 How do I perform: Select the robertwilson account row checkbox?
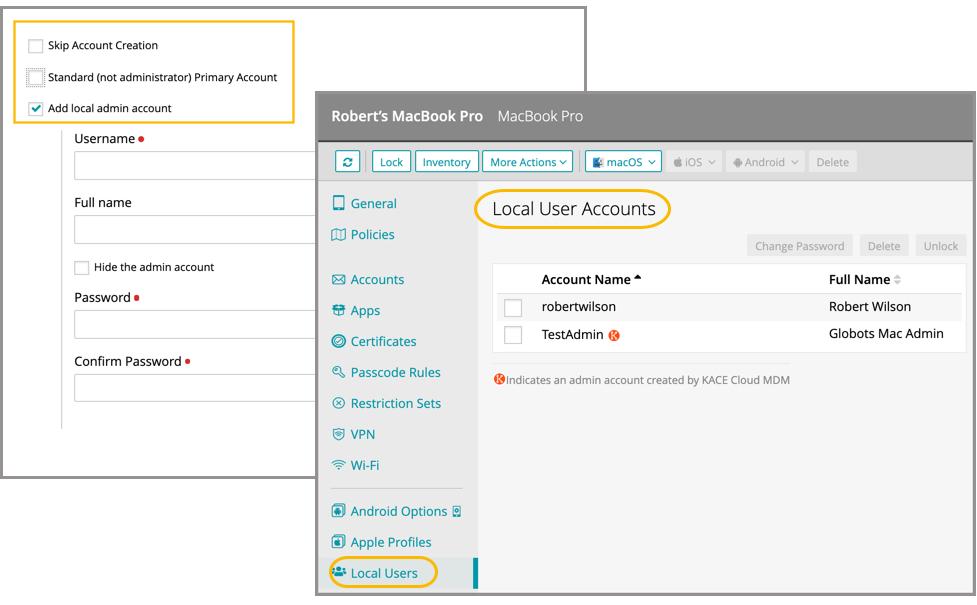tap(513, 308)
